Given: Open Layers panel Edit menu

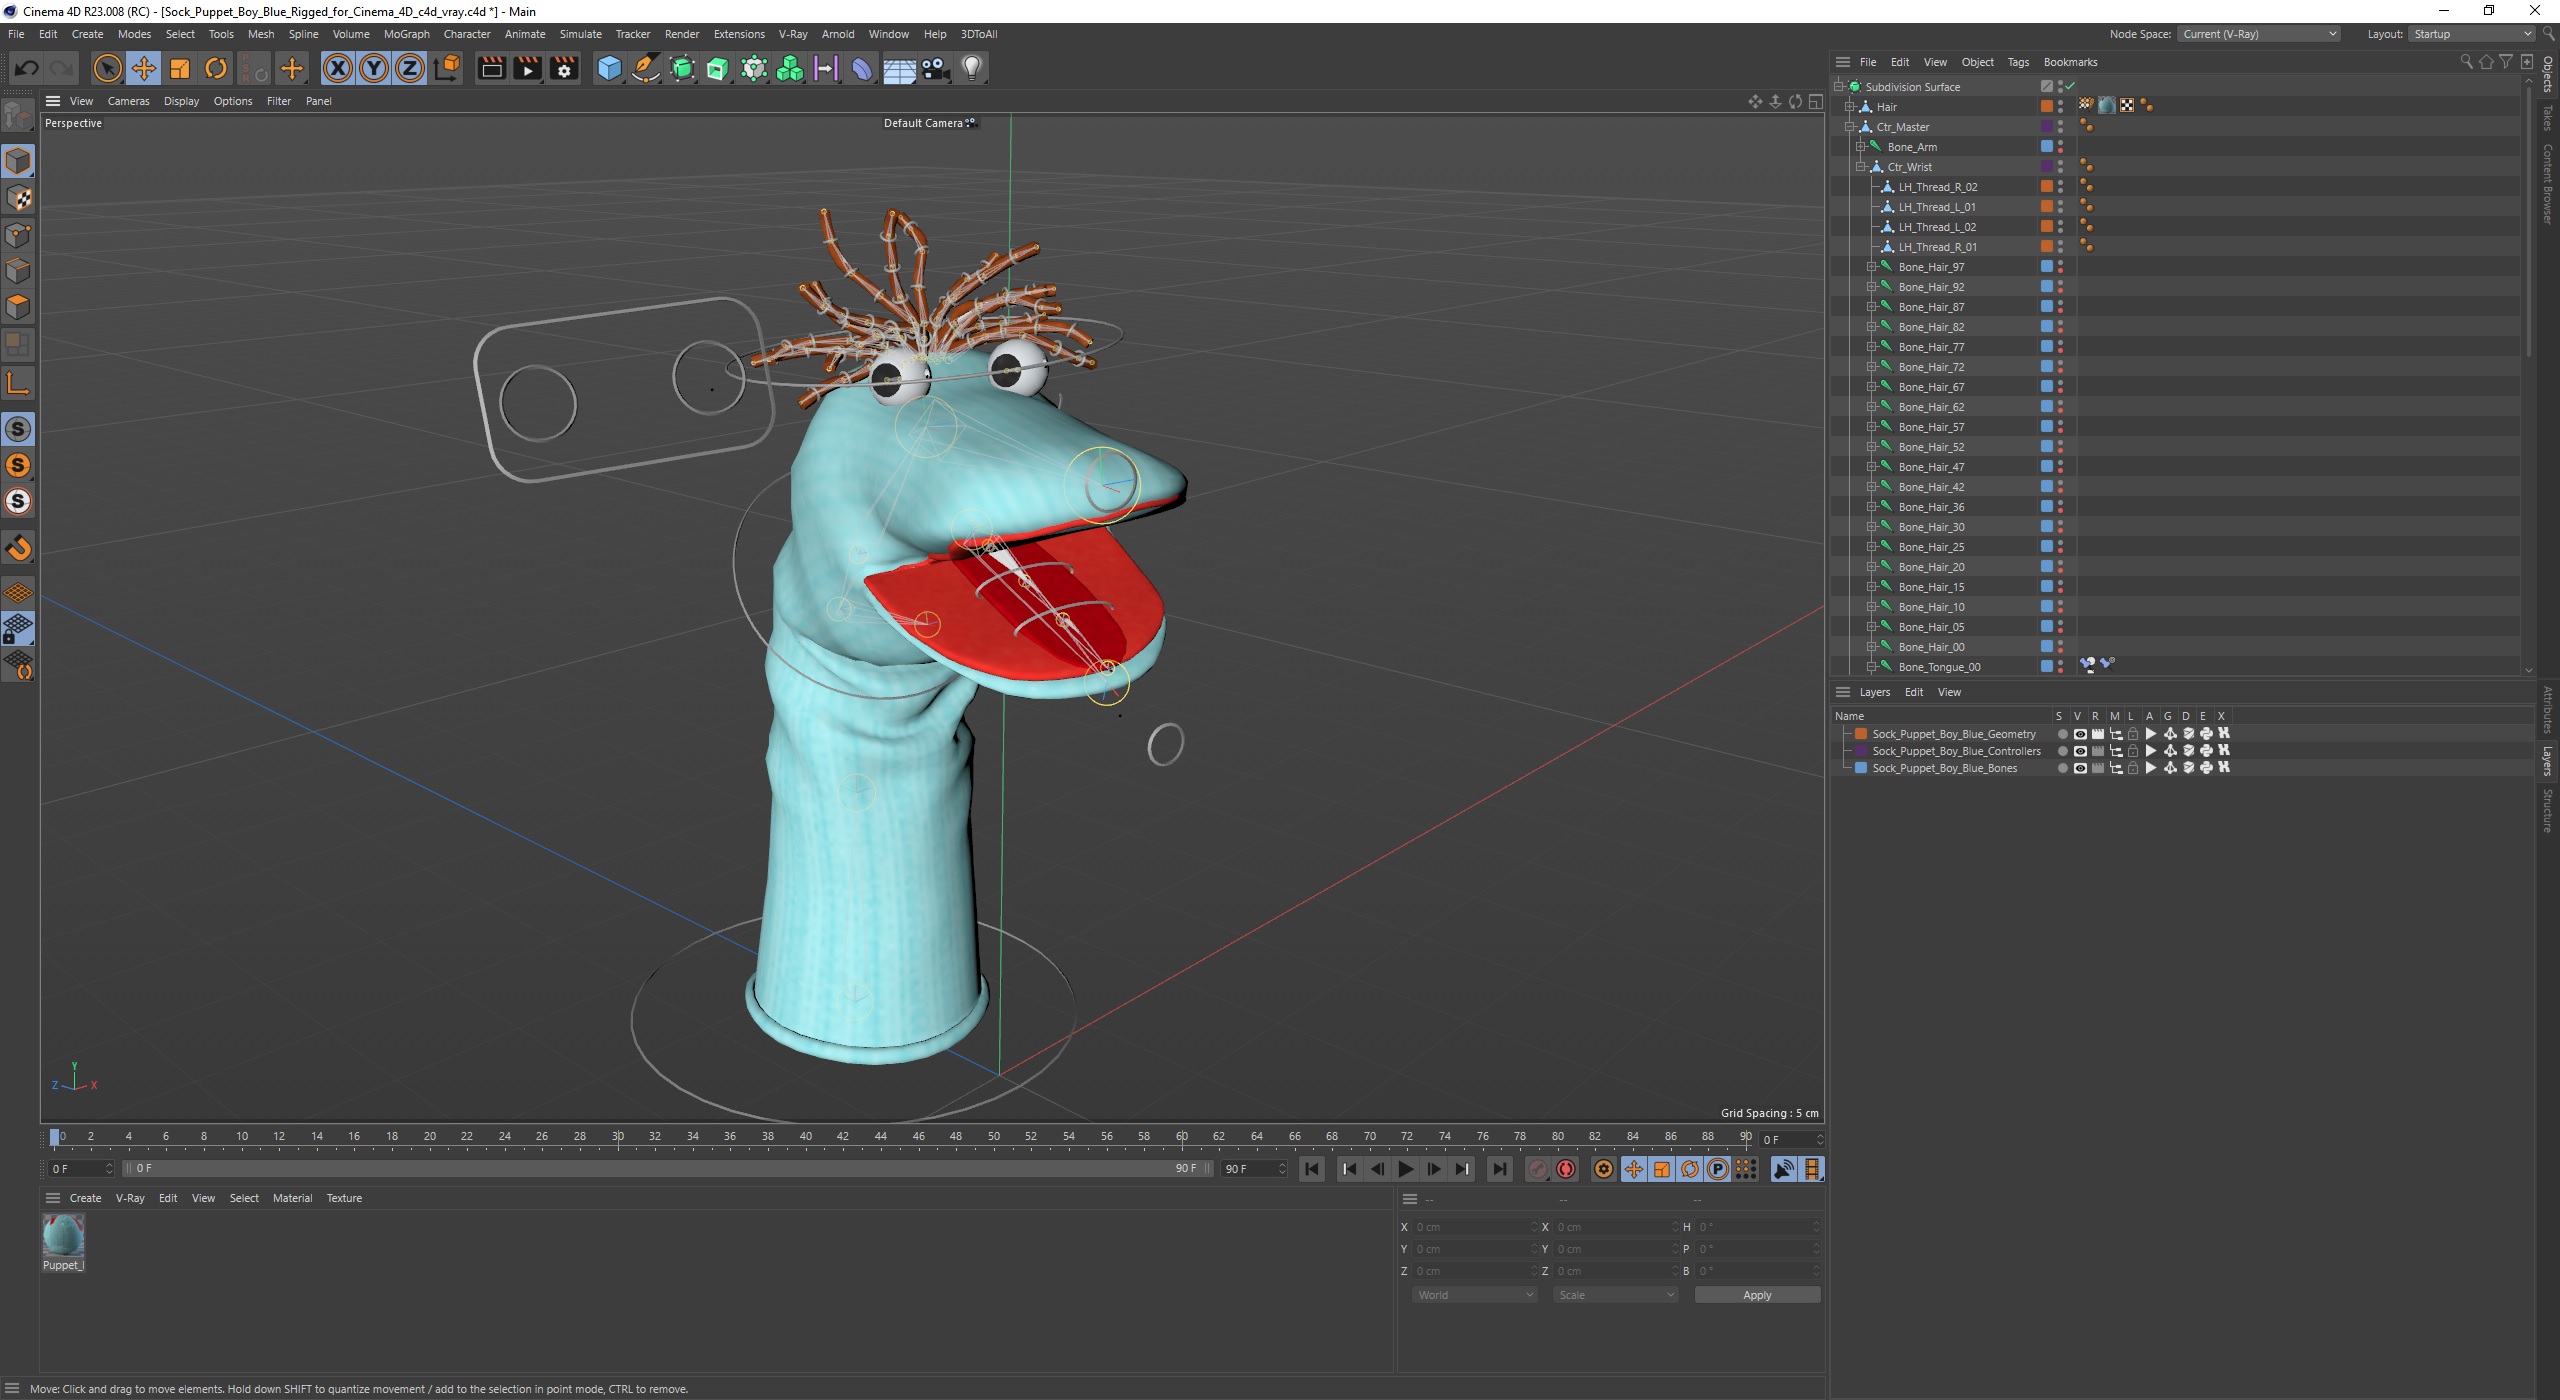Looking at the screenshot, I should [x=1913, y=692].
